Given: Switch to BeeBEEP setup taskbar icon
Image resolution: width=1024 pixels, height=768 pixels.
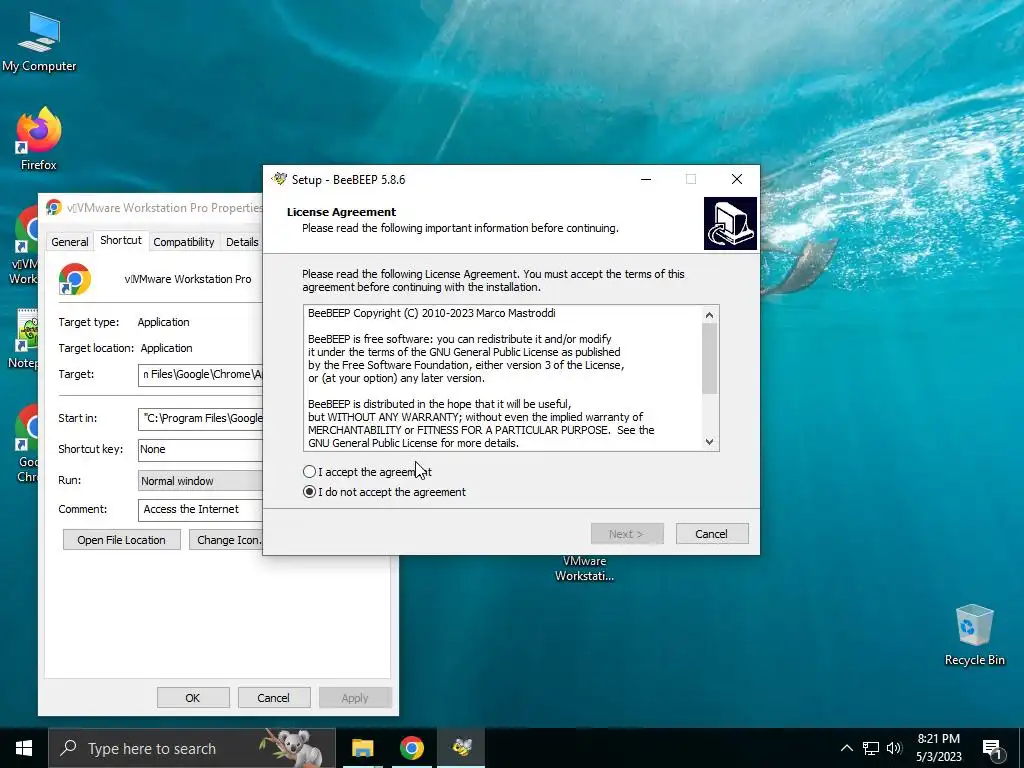Looking at the screenshot, I should pyautogui.click(x=461, y=748).
